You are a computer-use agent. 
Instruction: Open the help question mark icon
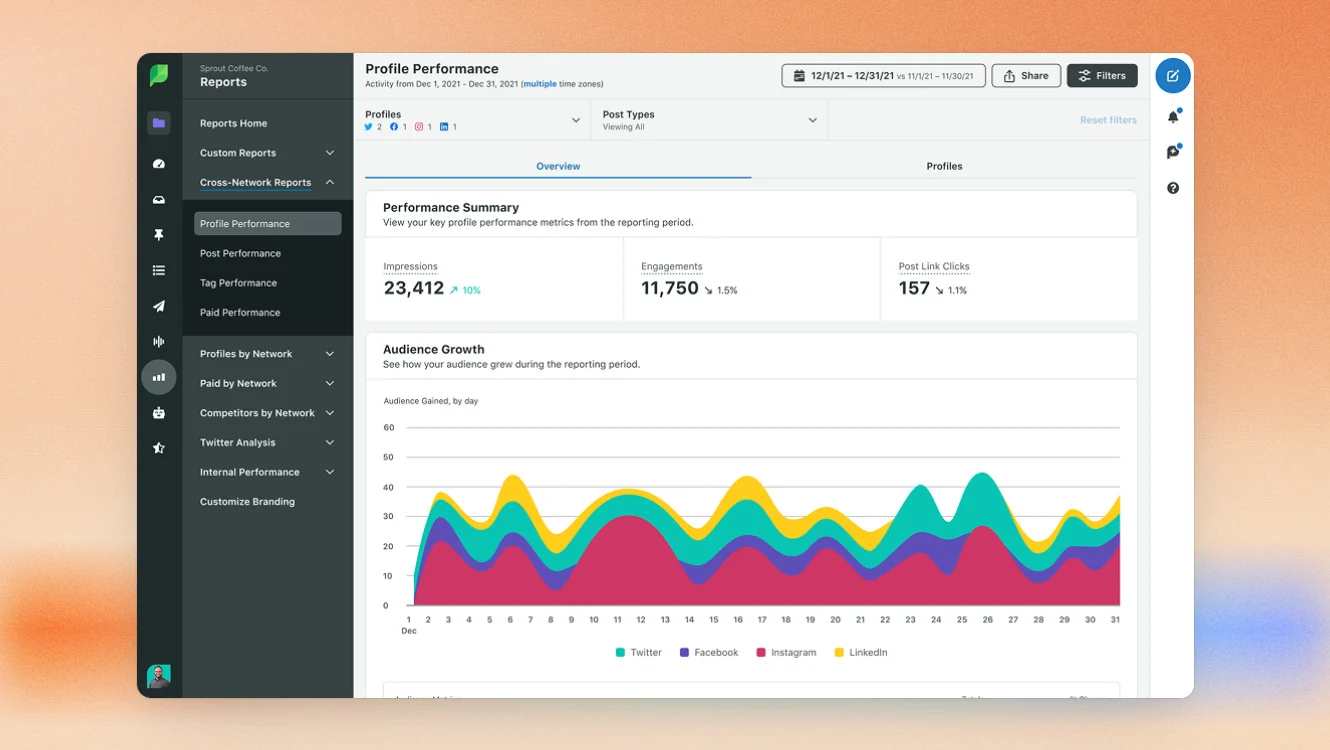1173,188
